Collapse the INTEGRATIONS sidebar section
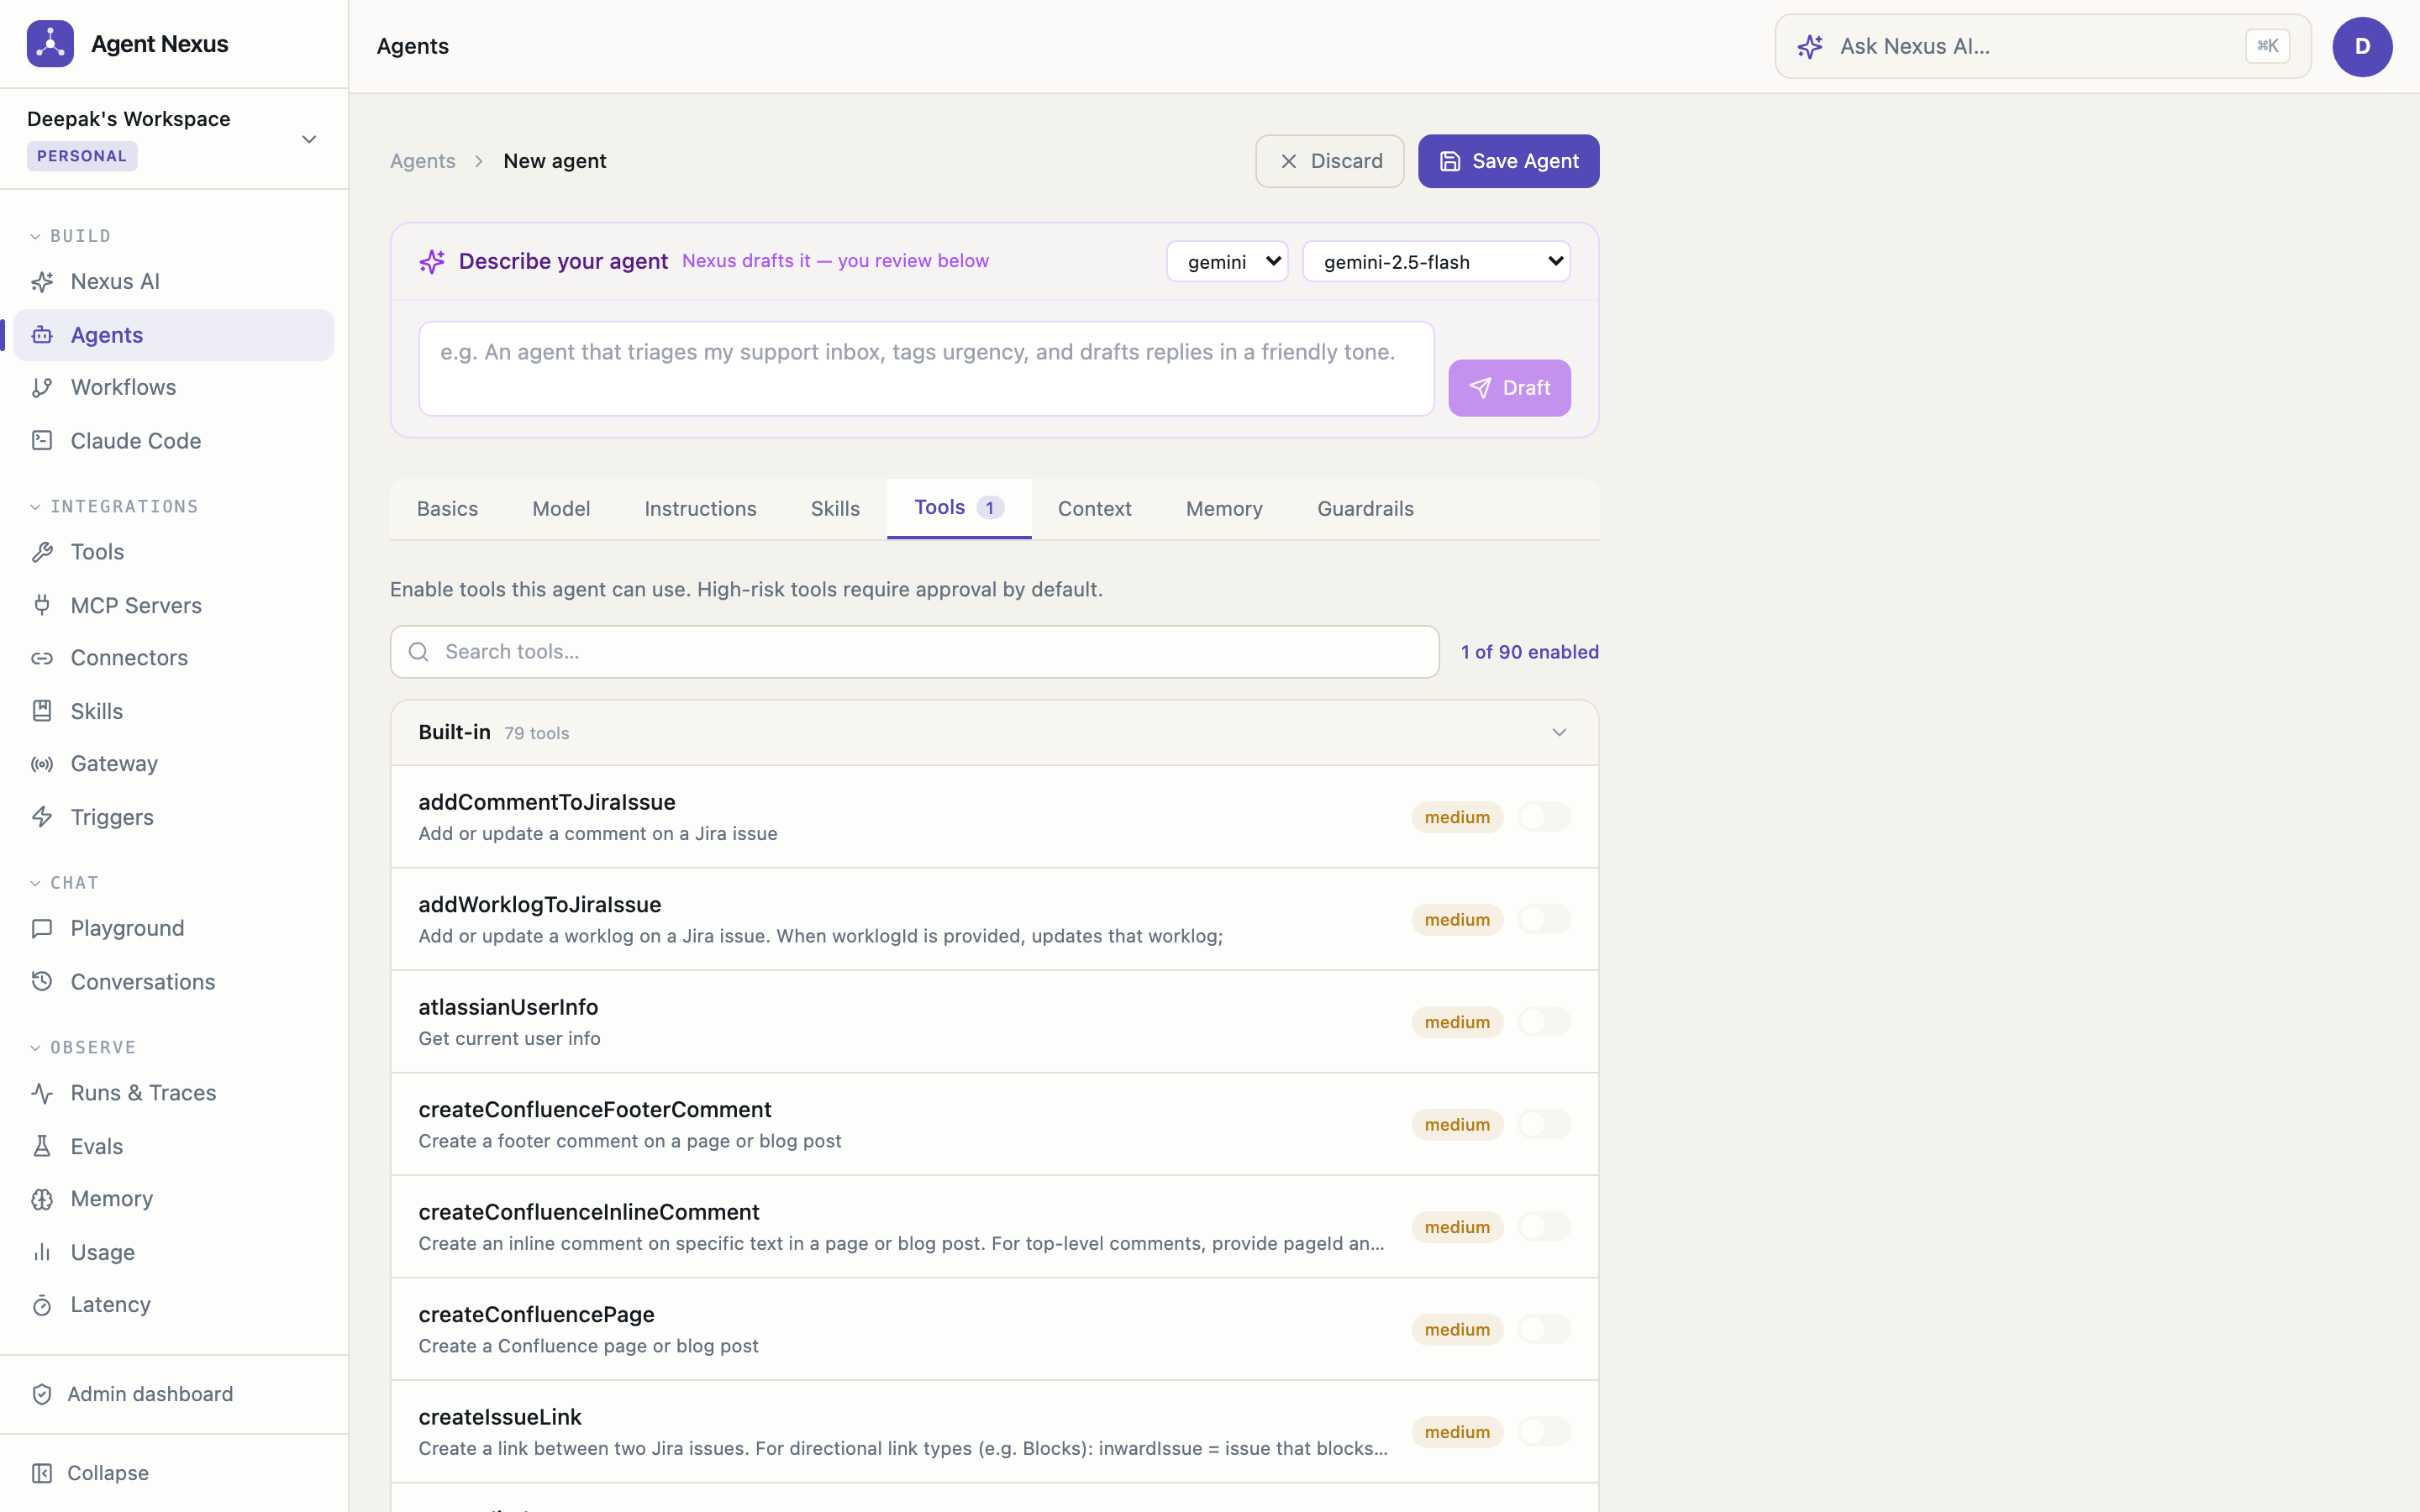The width and height of the screenshot is (2420, 1512). [x=114, y=507]
